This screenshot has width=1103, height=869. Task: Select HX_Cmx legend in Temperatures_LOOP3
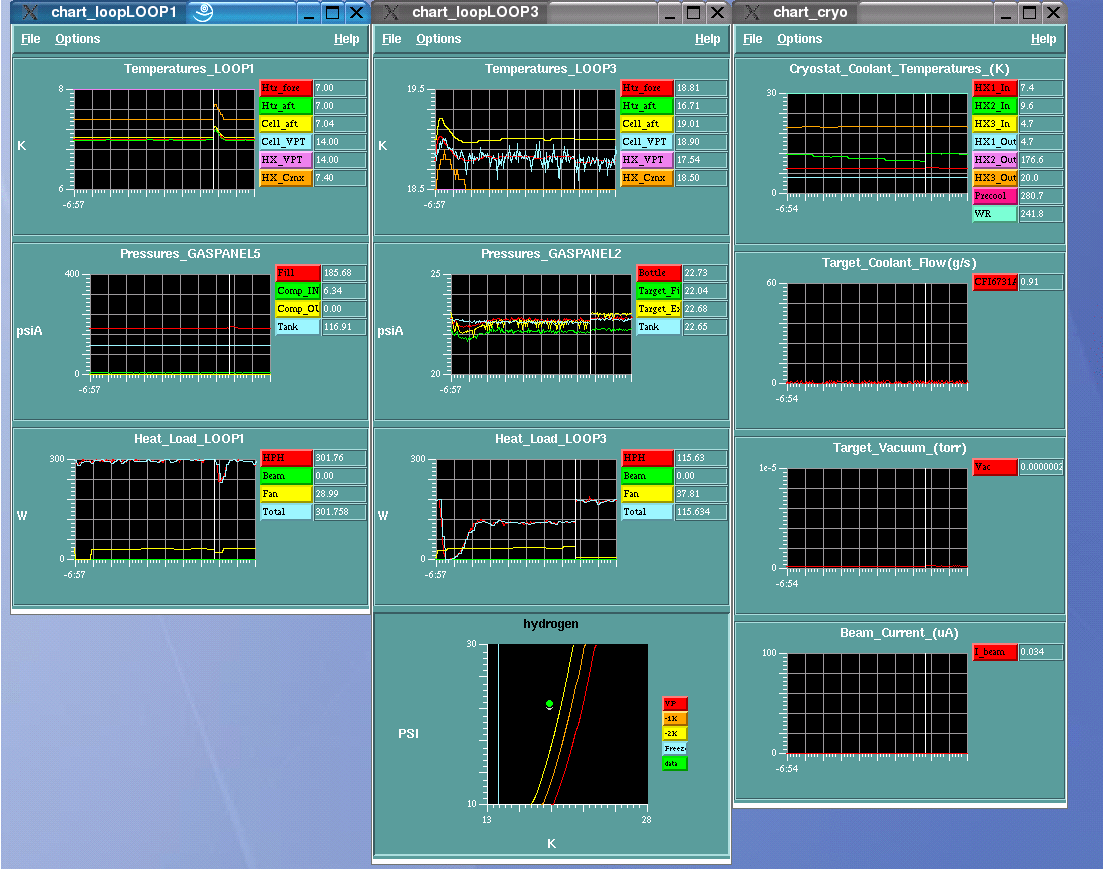(x=647, y=178)
